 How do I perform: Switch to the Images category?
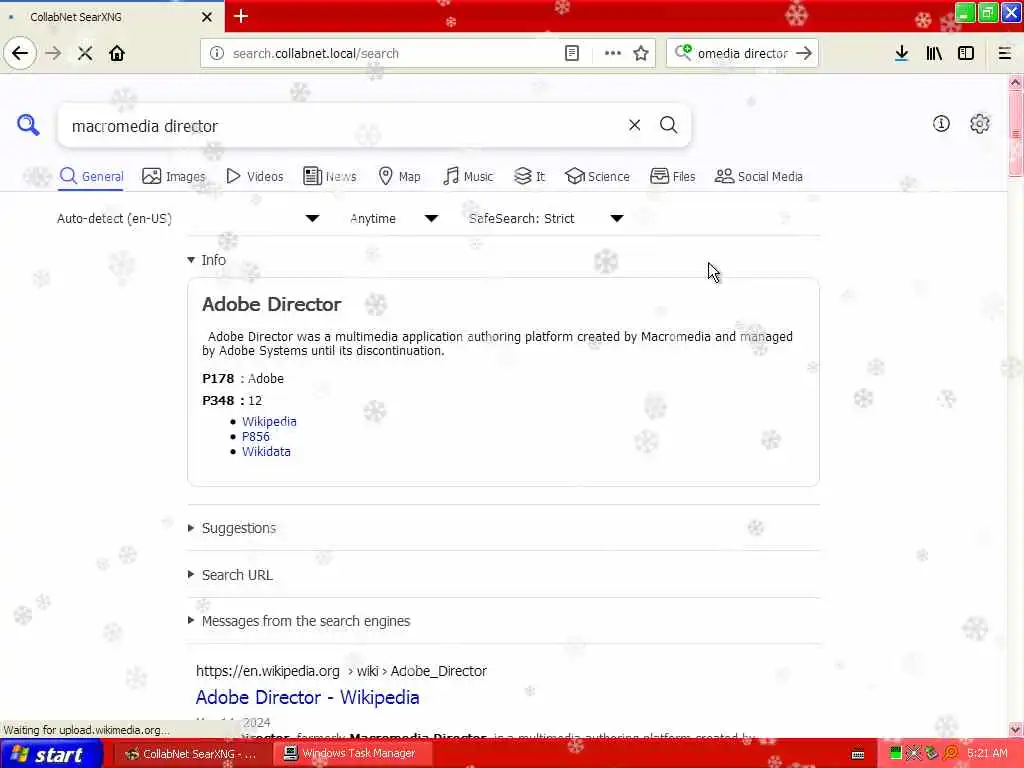coord(174,176)
